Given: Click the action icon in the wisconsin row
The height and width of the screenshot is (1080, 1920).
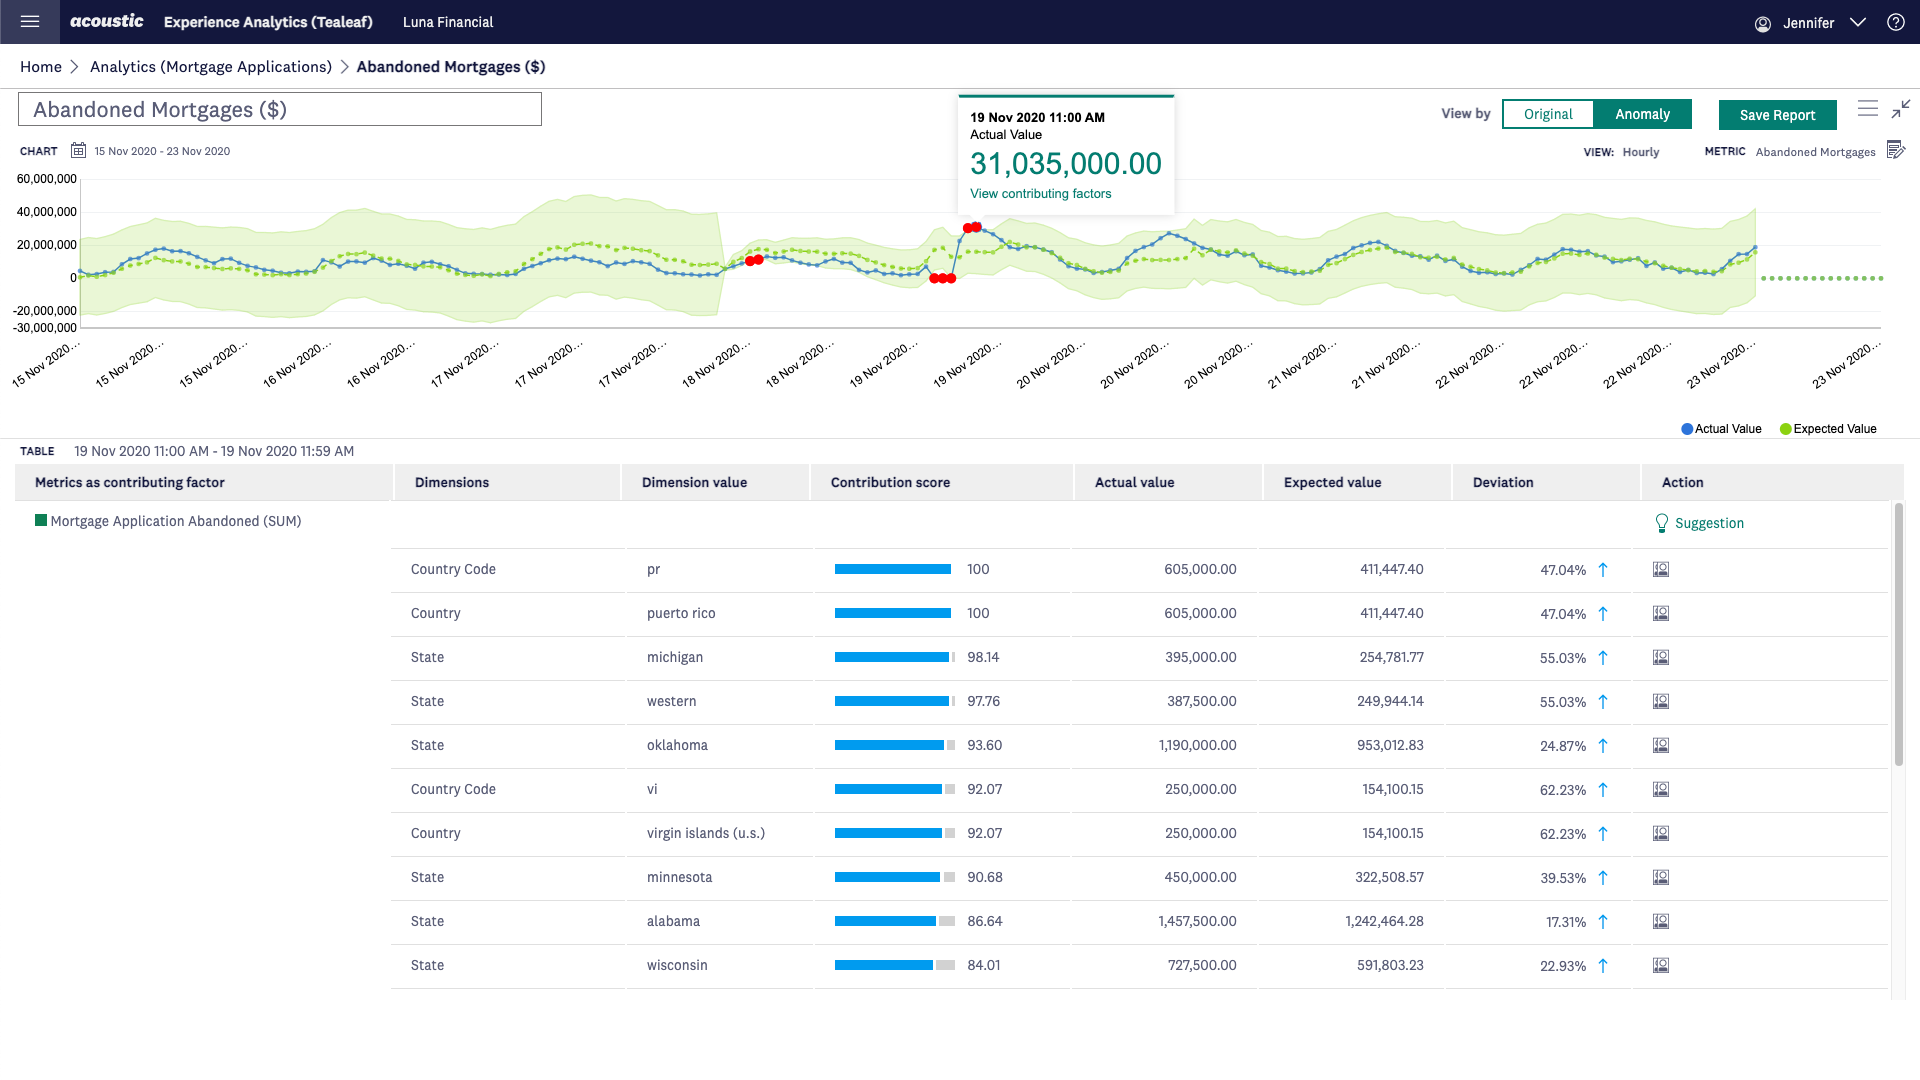Looking at the screenshot, I should coord(1661,966).
